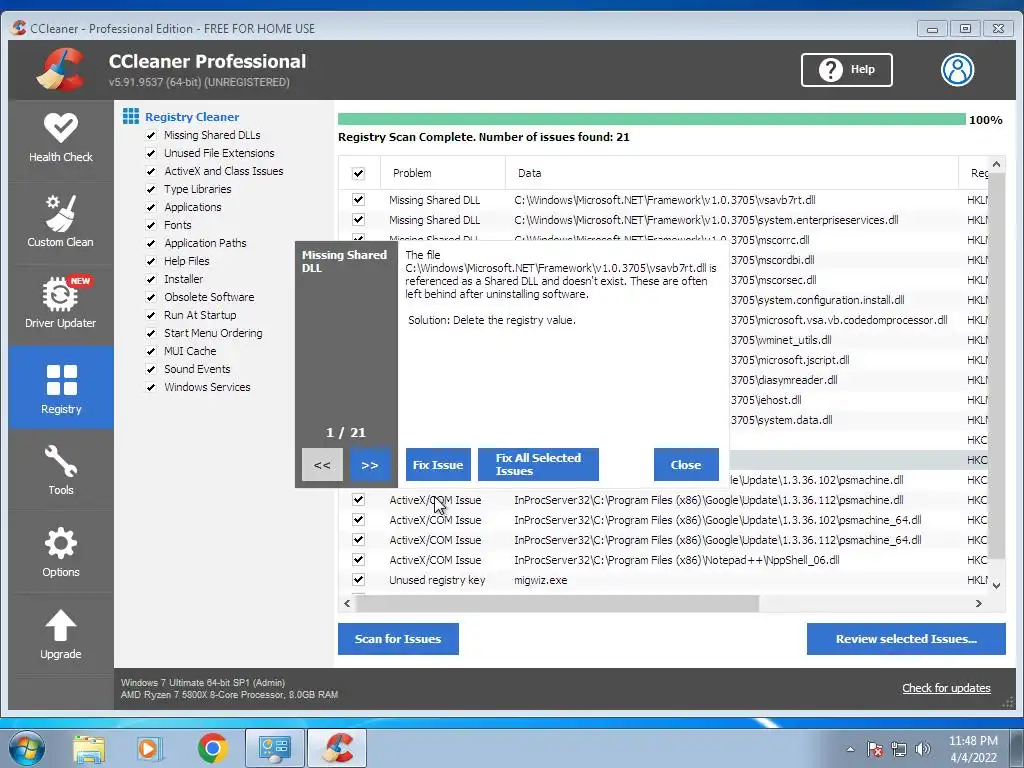Screen dimensions: 1024x768
Task: Click the Registry Cleaner grid icon
Action: point(131,116)
